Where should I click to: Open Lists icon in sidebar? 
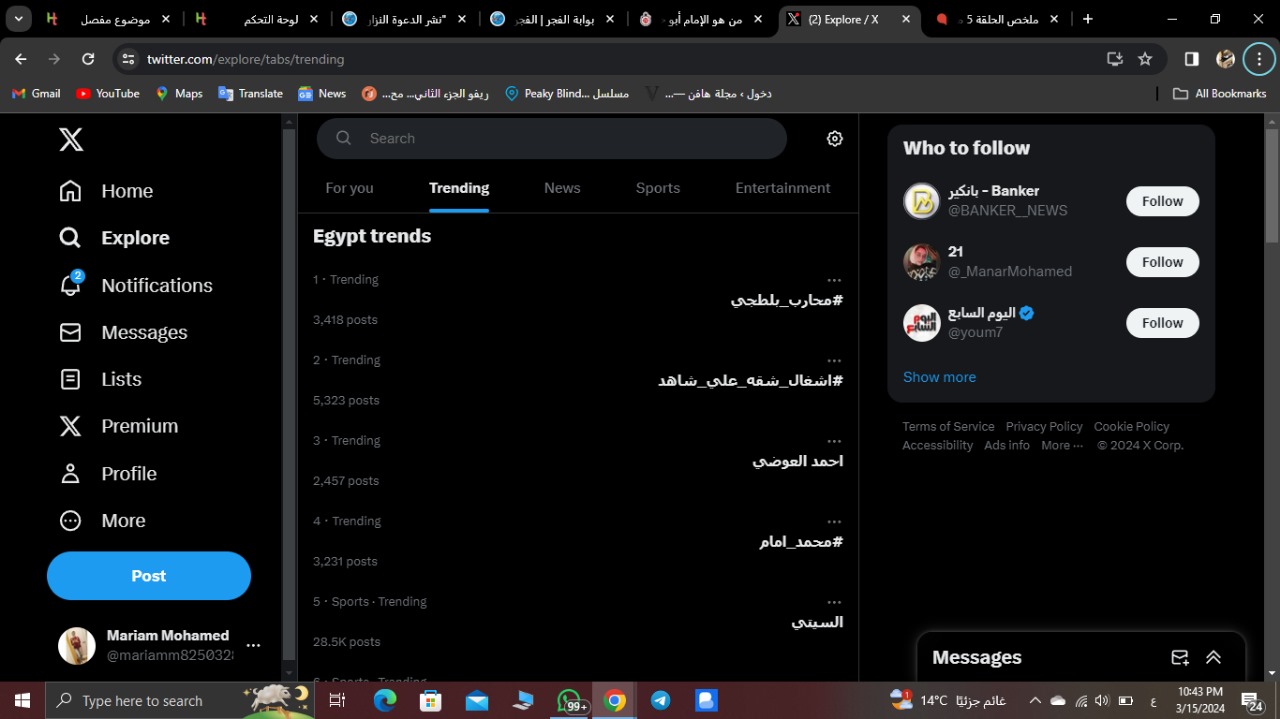point(70,379)
